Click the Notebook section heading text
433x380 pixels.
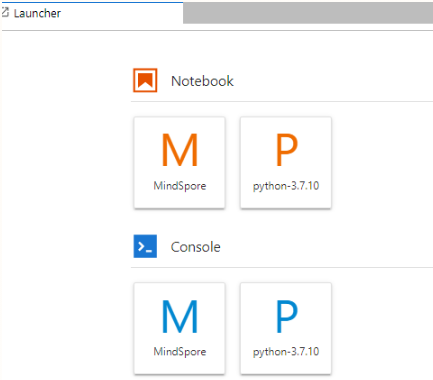(x=202, y=81)
